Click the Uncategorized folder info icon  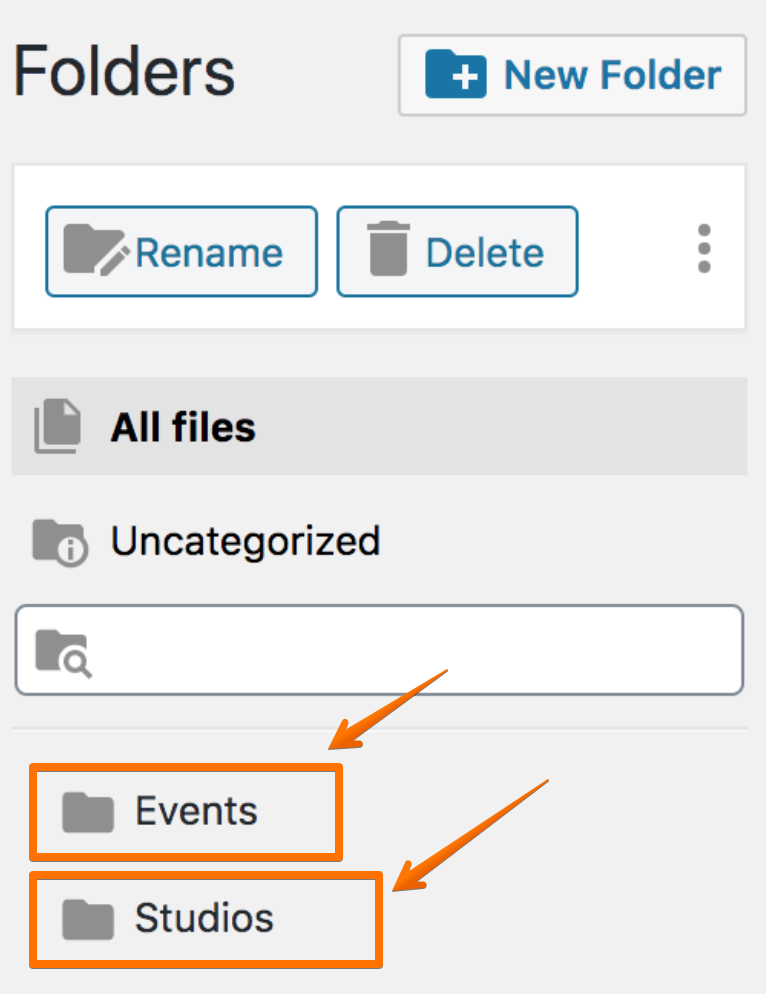click(x=60, y=542)
